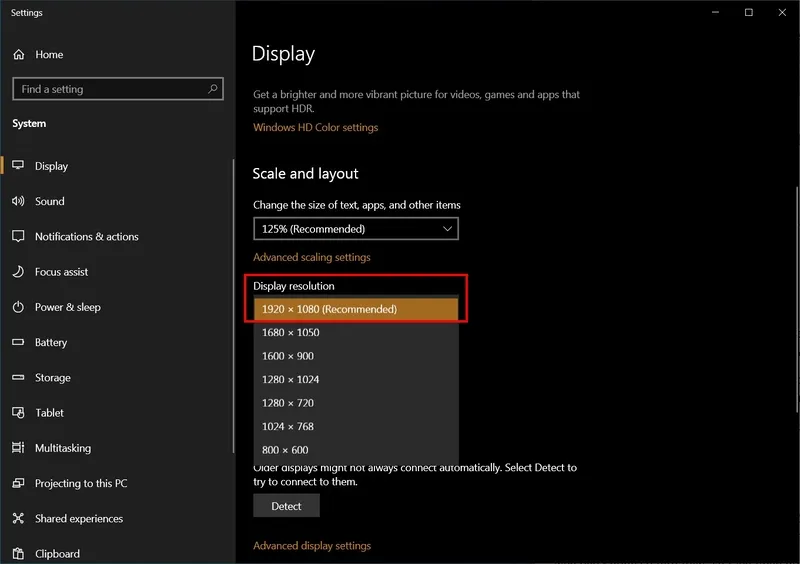The image size is (800, 564).
Task: Open the 125% scaling dropdown
Action: [x=355, y=229]
